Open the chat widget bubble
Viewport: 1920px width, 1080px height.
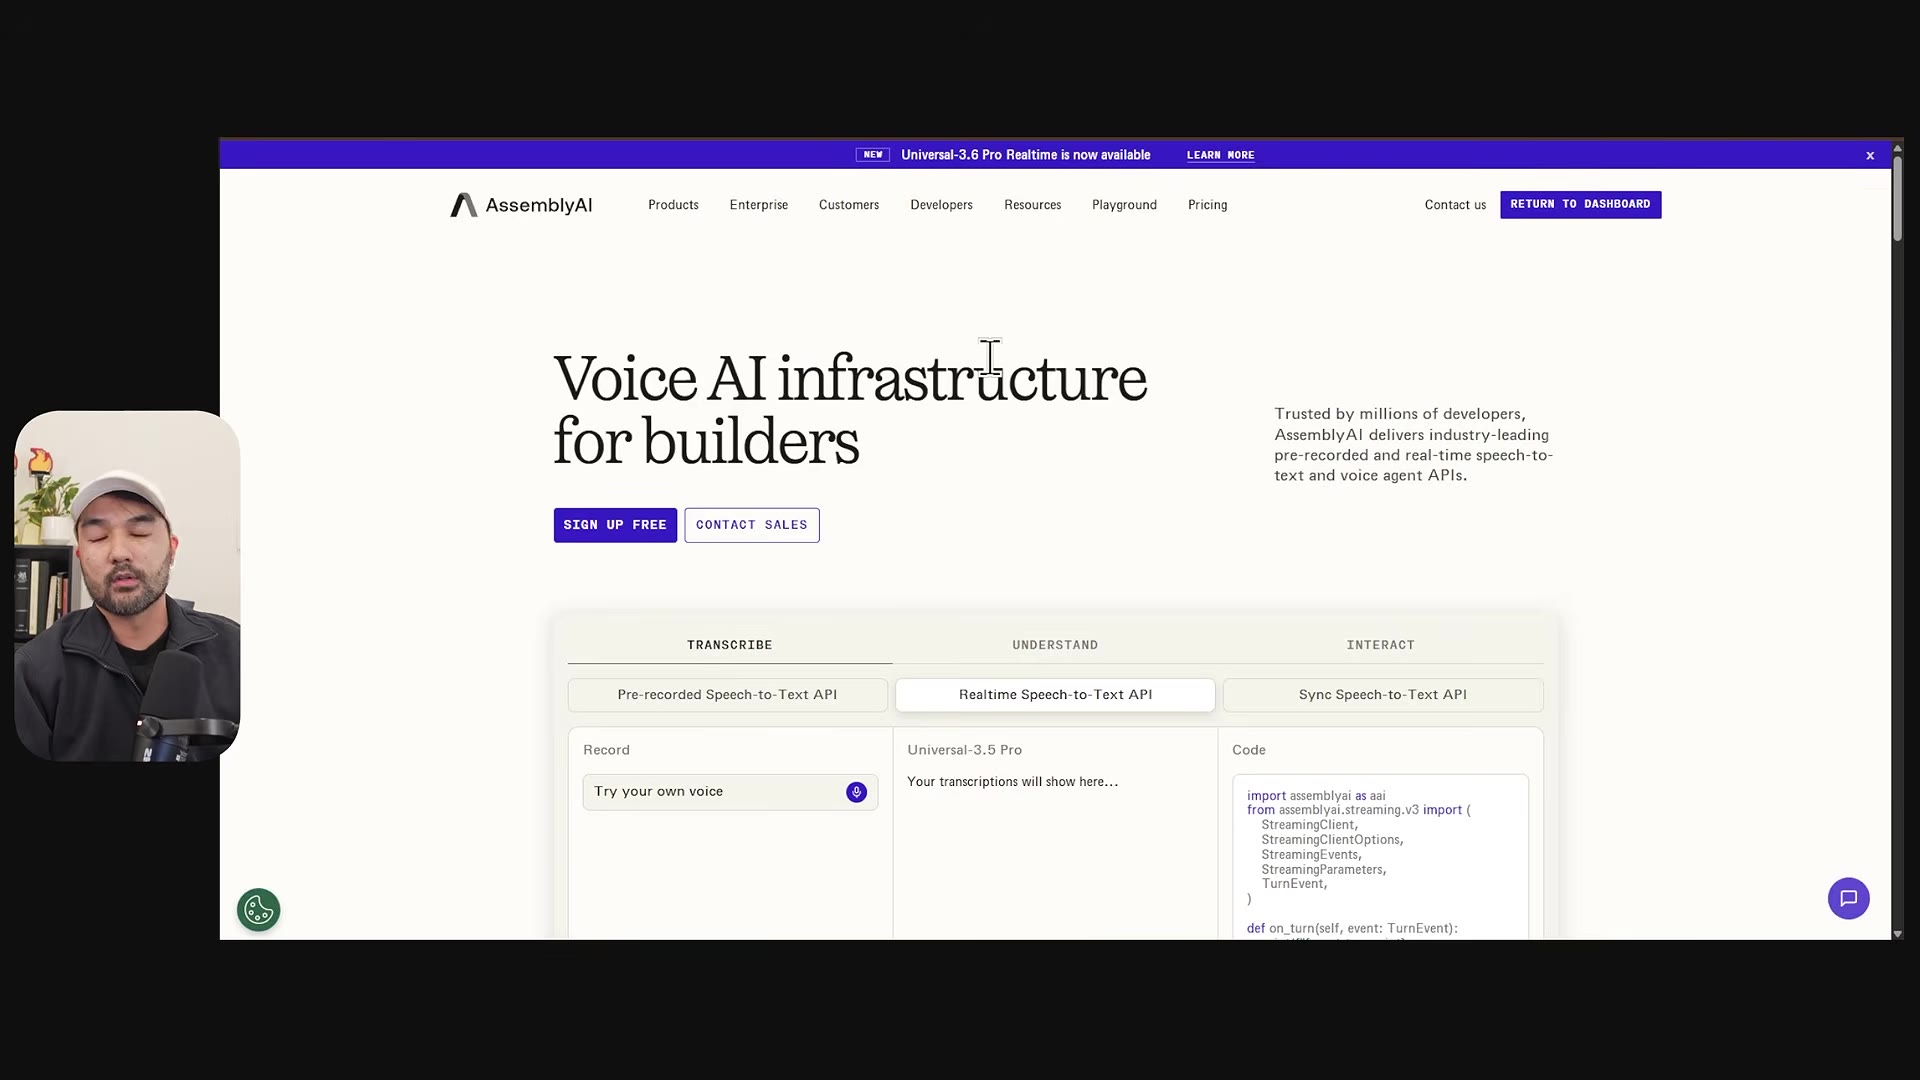pyautogui.click(x=1848, y=898)
